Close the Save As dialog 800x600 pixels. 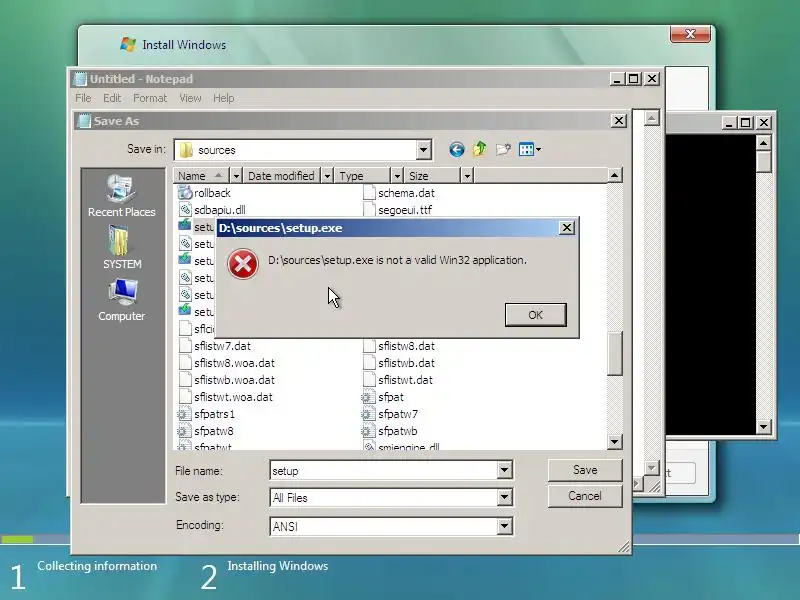pos(618,121)
